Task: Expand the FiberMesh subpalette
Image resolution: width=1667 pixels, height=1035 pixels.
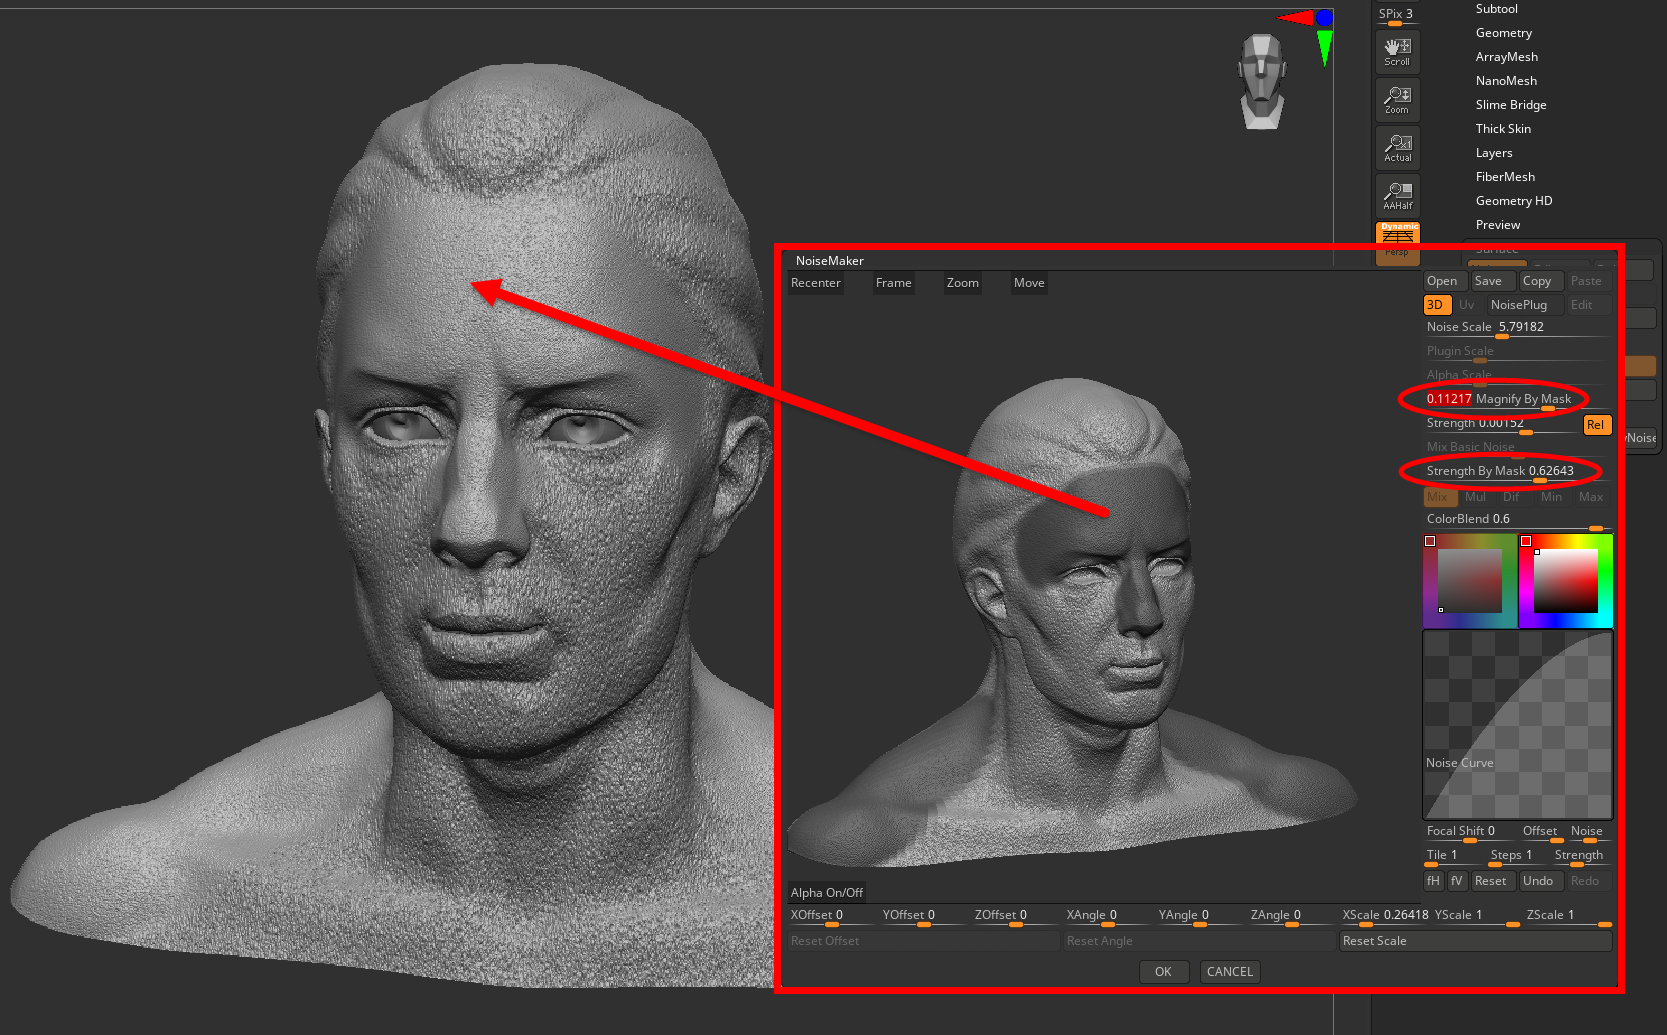Action: point(1504,177)
